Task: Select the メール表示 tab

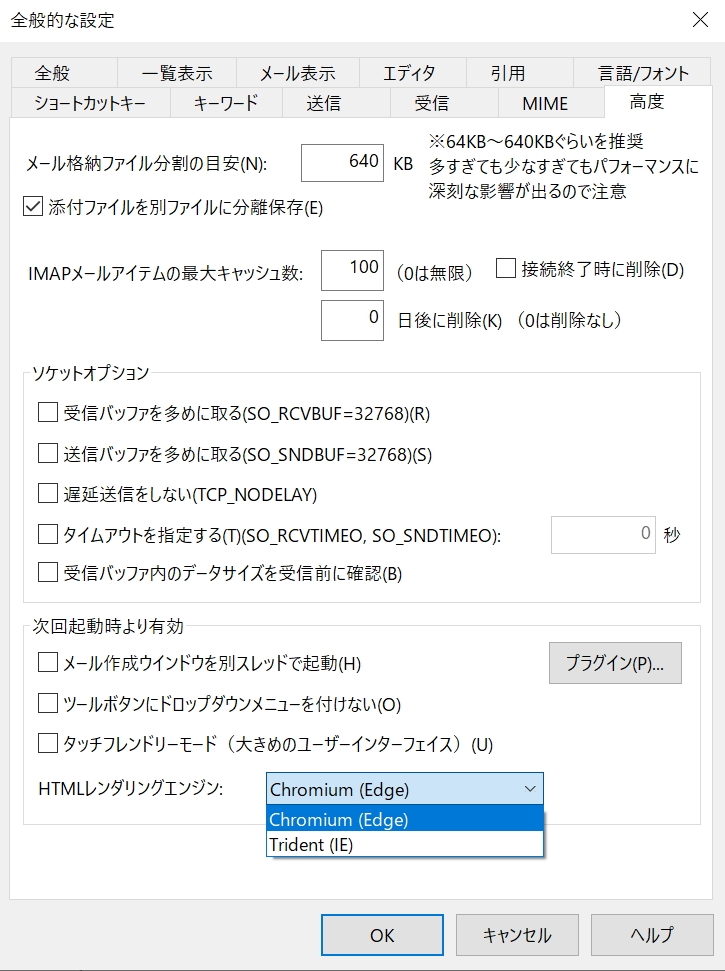Action: tap(295, 72)
